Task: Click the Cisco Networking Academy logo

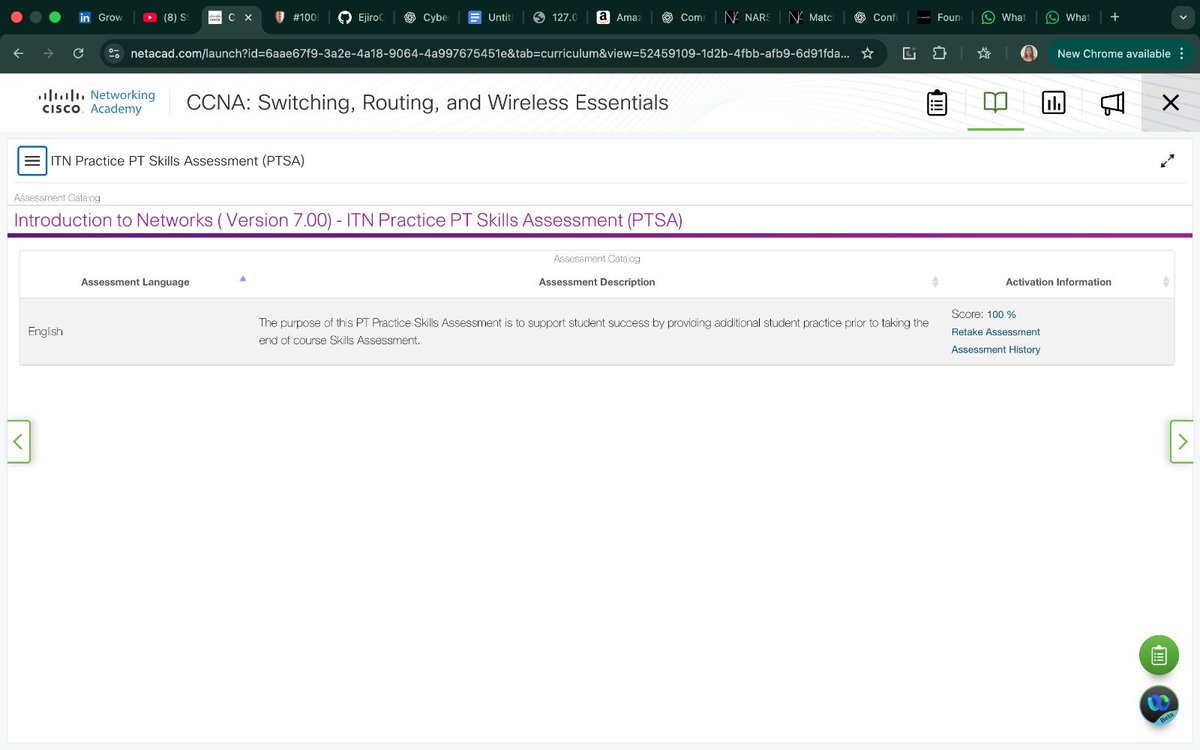Action: pyautogui.click(x=98, y=102)
